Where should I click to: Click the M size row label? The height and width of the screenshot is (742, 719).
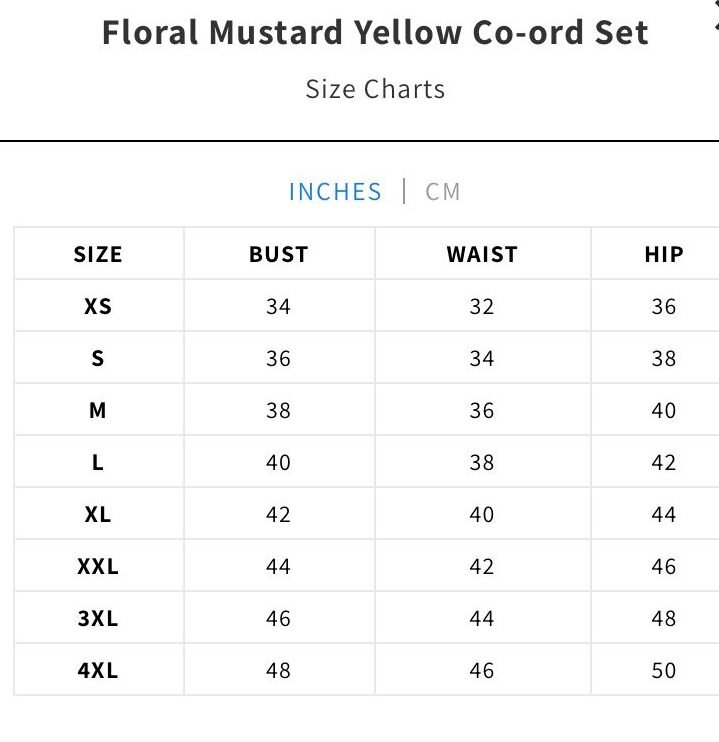click(x=98, y=410)
